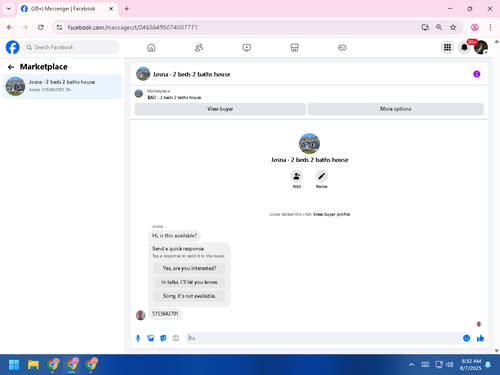Open the Facebook logo home link
Image resolution: width=500 pixels, height=375 pixels.
click(x=13, y=47)
